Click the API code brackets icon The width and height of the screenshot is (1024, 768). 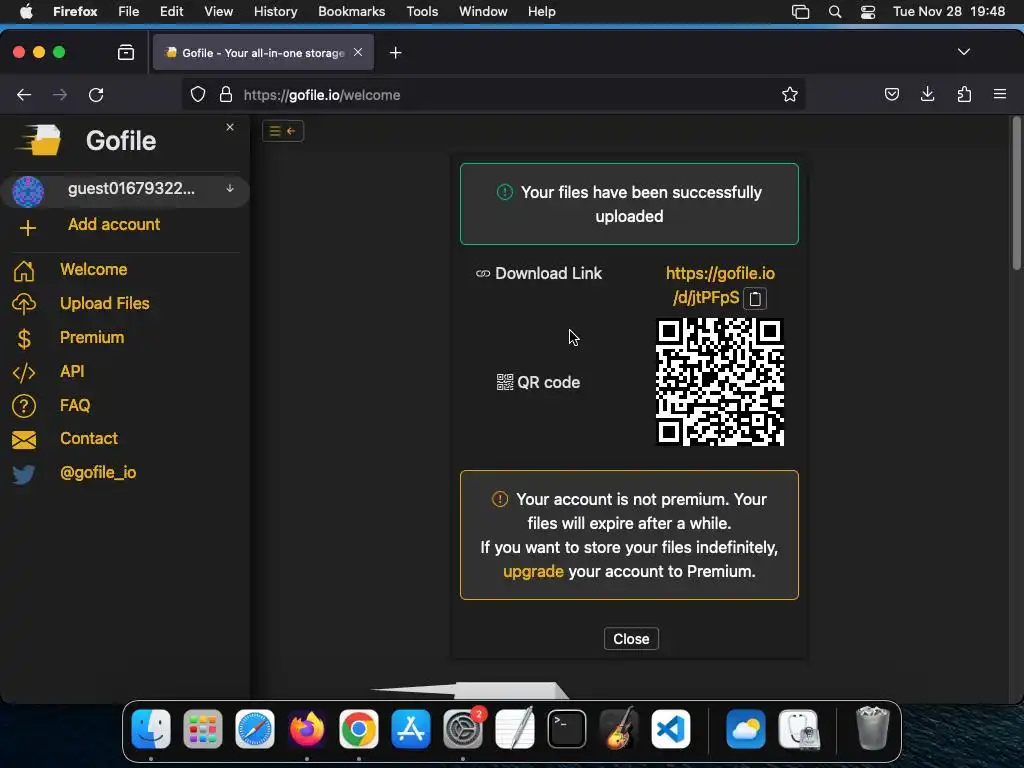tap(24, 372)
